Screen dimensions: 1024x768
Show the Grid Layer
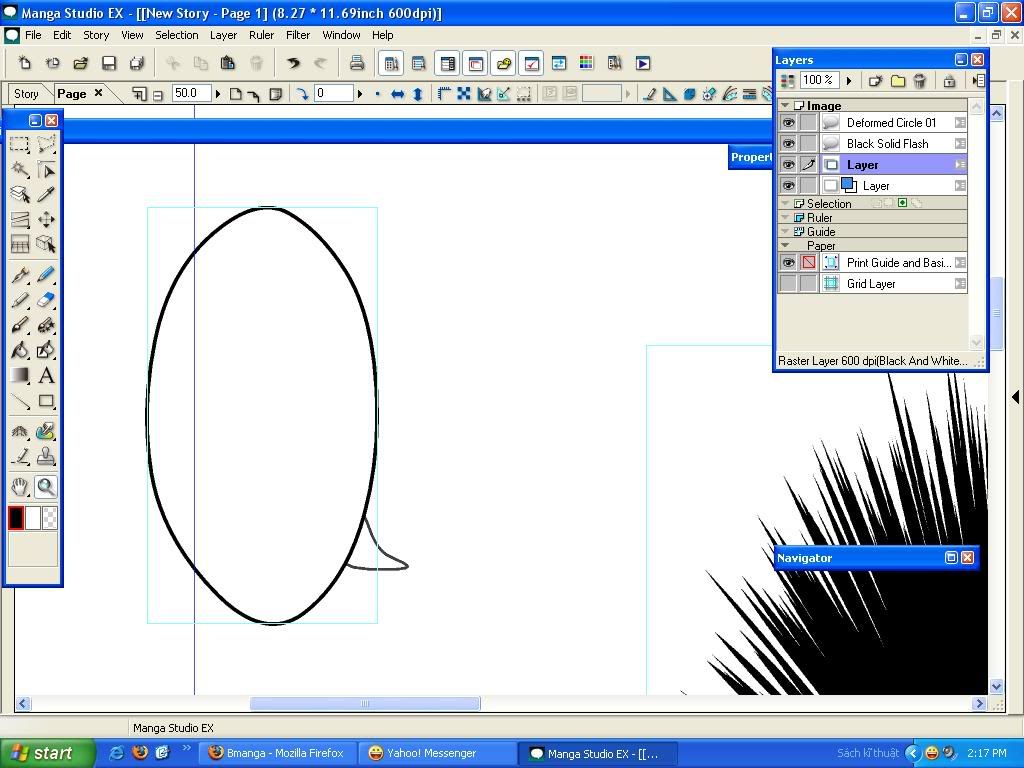[x=788, y=283]
